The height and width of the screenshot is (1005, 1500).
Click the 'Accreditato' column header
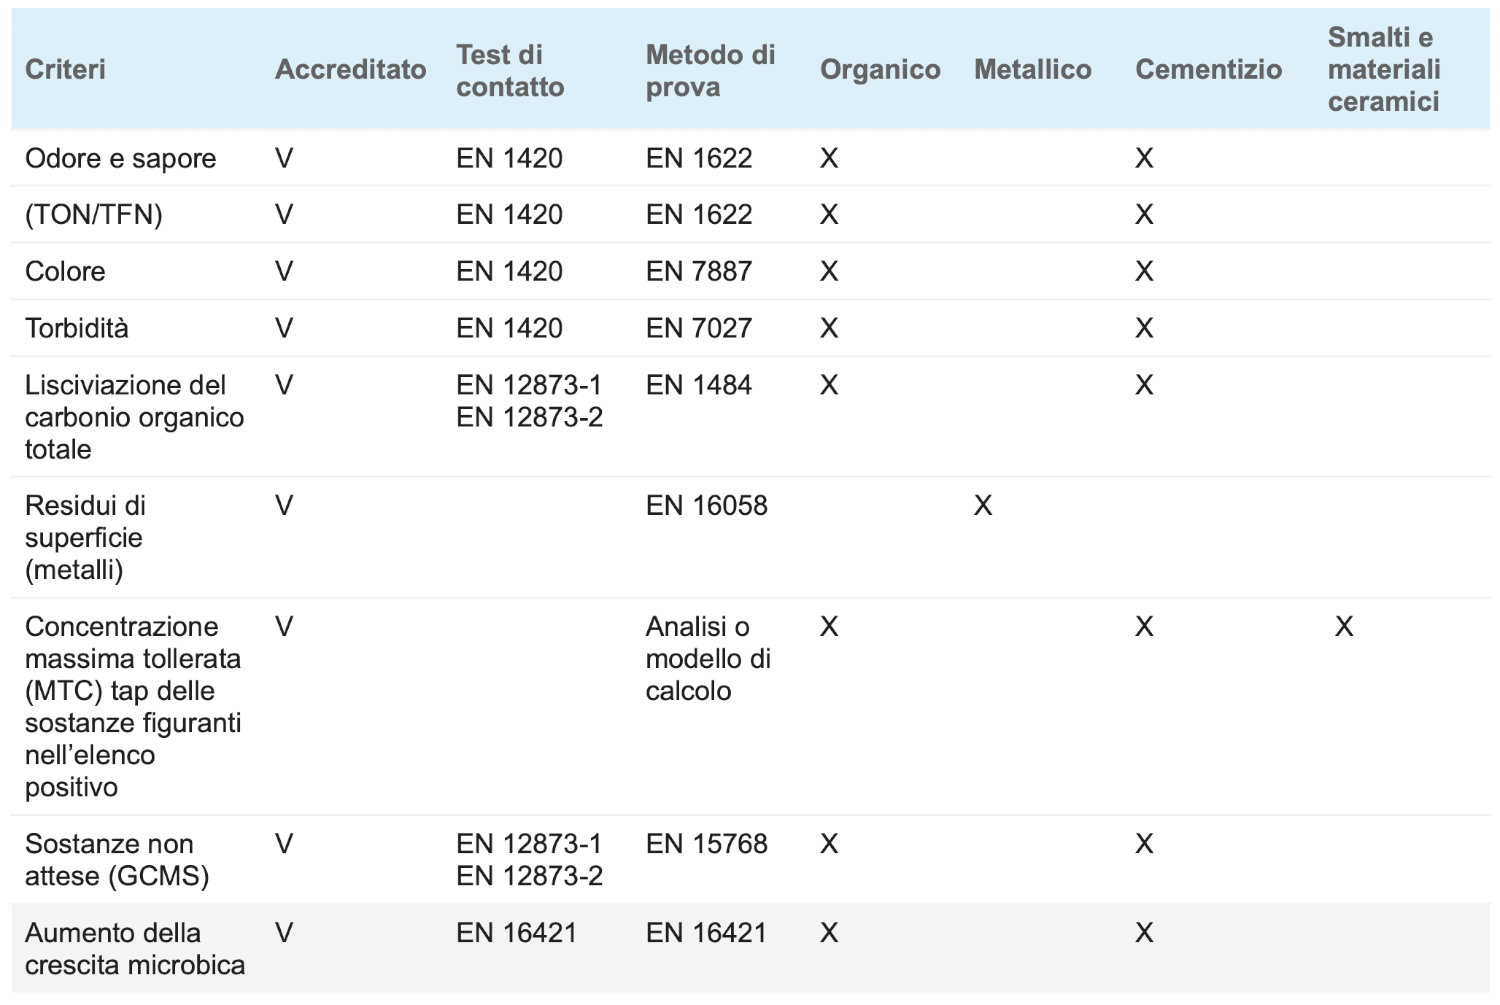click(x=350, y=69)
